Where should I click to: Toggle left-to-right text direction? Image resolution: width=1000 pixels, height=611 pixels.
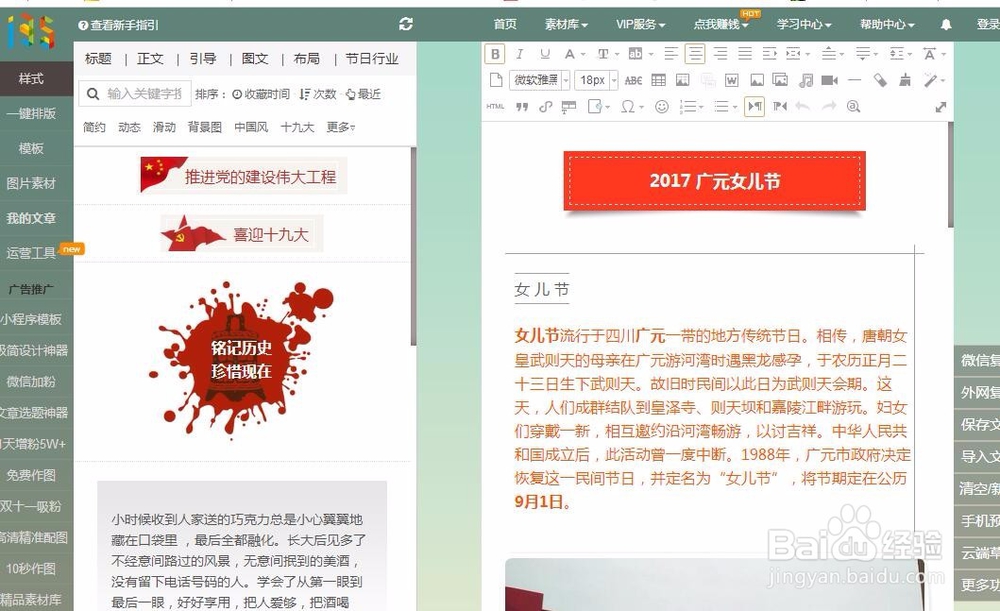tap(754, 107)
